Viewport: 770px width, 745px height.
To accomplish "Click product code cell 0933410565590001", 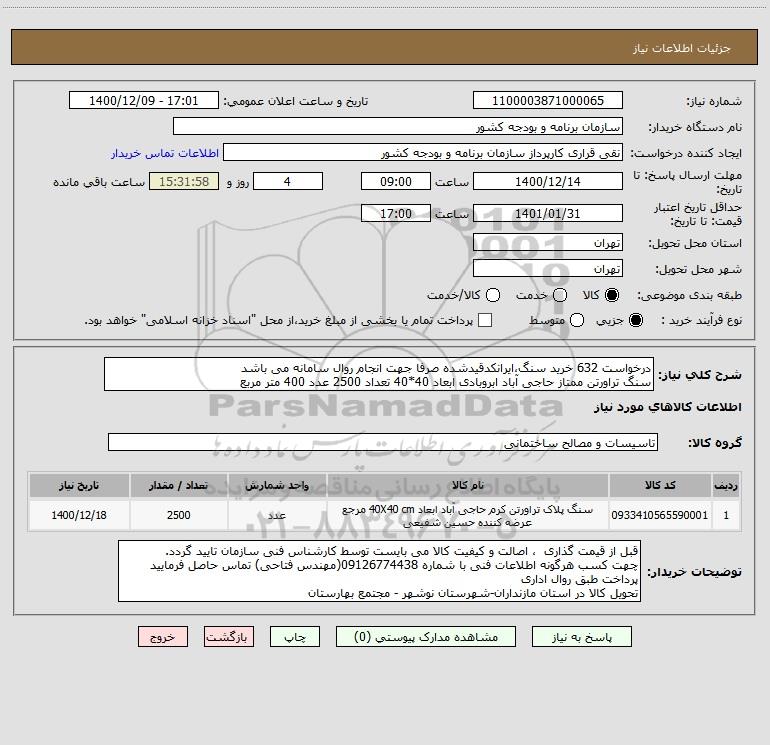I will pos(660,515).
